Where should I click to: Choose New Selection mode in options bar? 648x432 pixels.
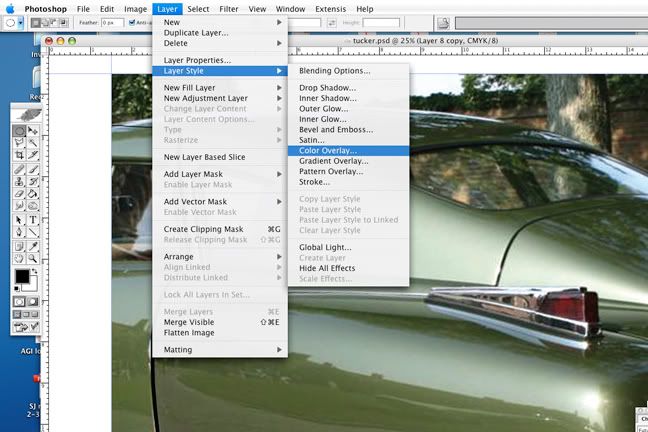(36, 23)
